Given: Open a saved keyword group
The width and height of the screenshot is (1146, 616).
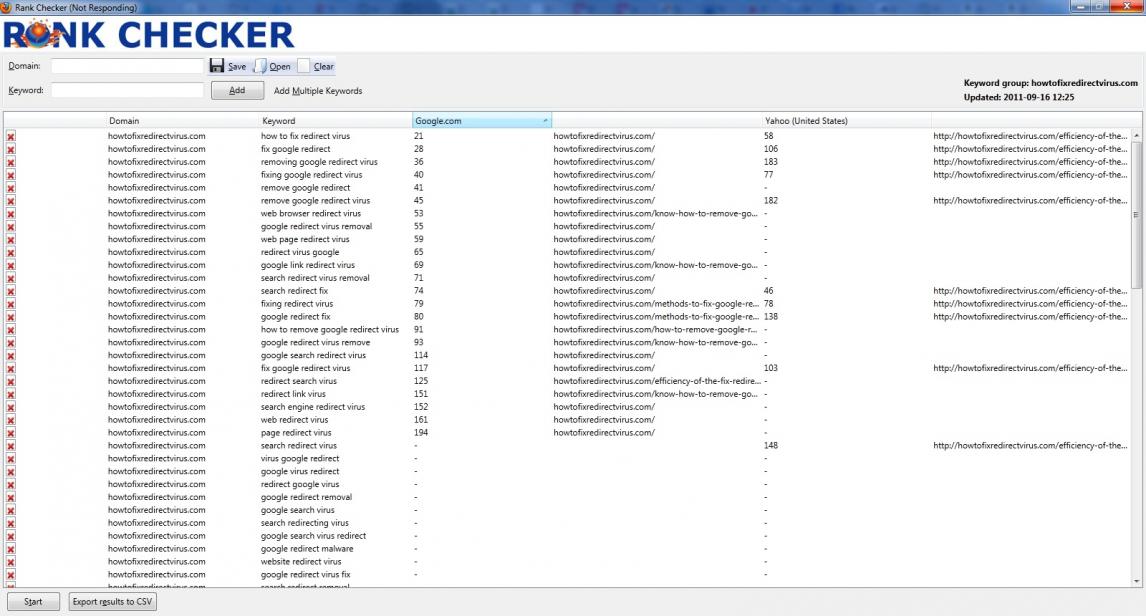Looking at the screenshot, I should point(273,66).
